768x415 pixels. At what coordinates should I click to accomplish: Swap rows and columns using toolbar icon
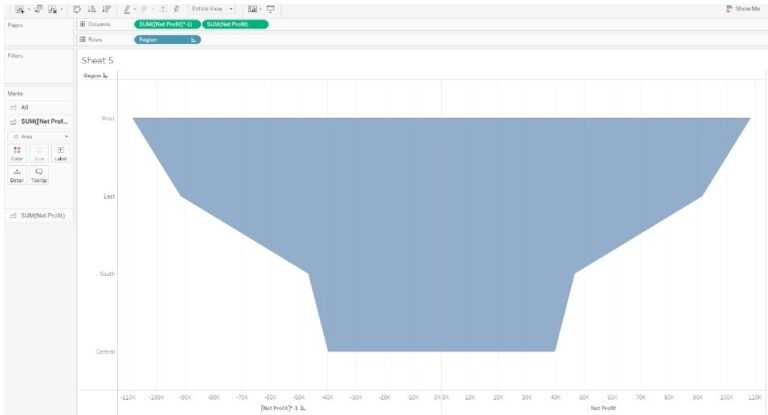(x=77, y=9)
